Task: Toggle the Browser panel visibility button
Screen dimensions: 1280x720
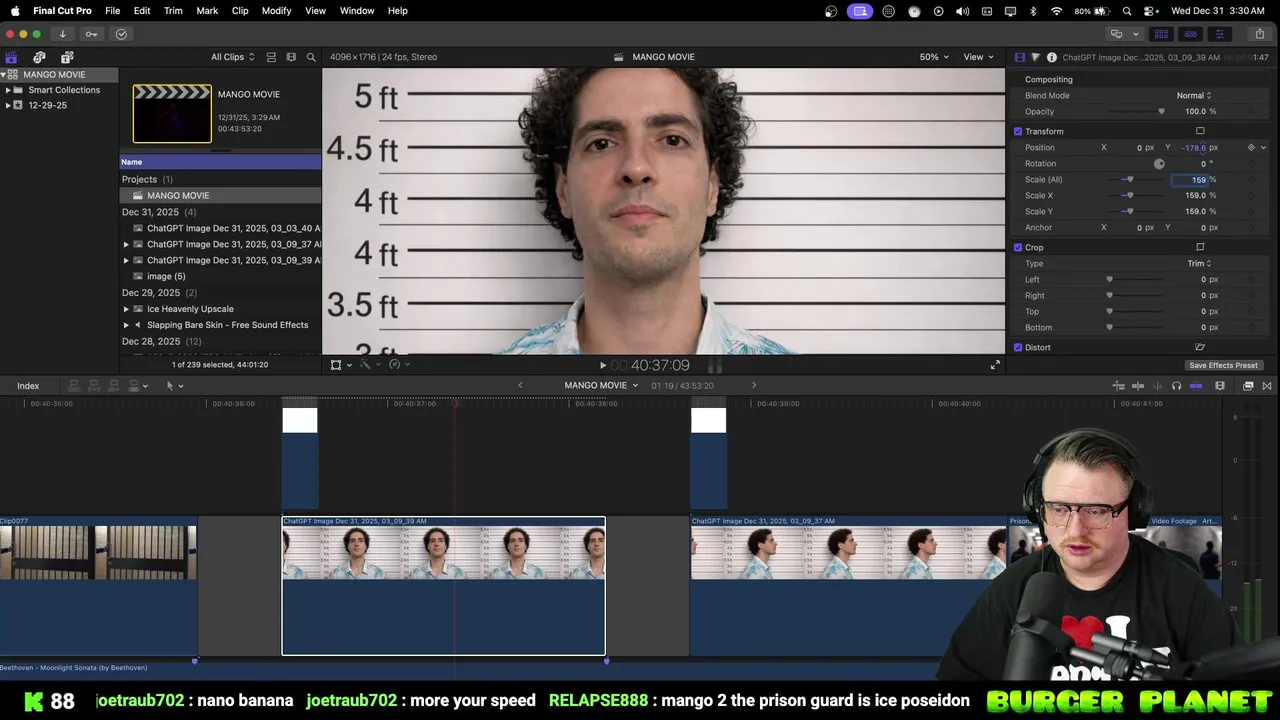Action: pyautogui.click(x=1161, y=34)
